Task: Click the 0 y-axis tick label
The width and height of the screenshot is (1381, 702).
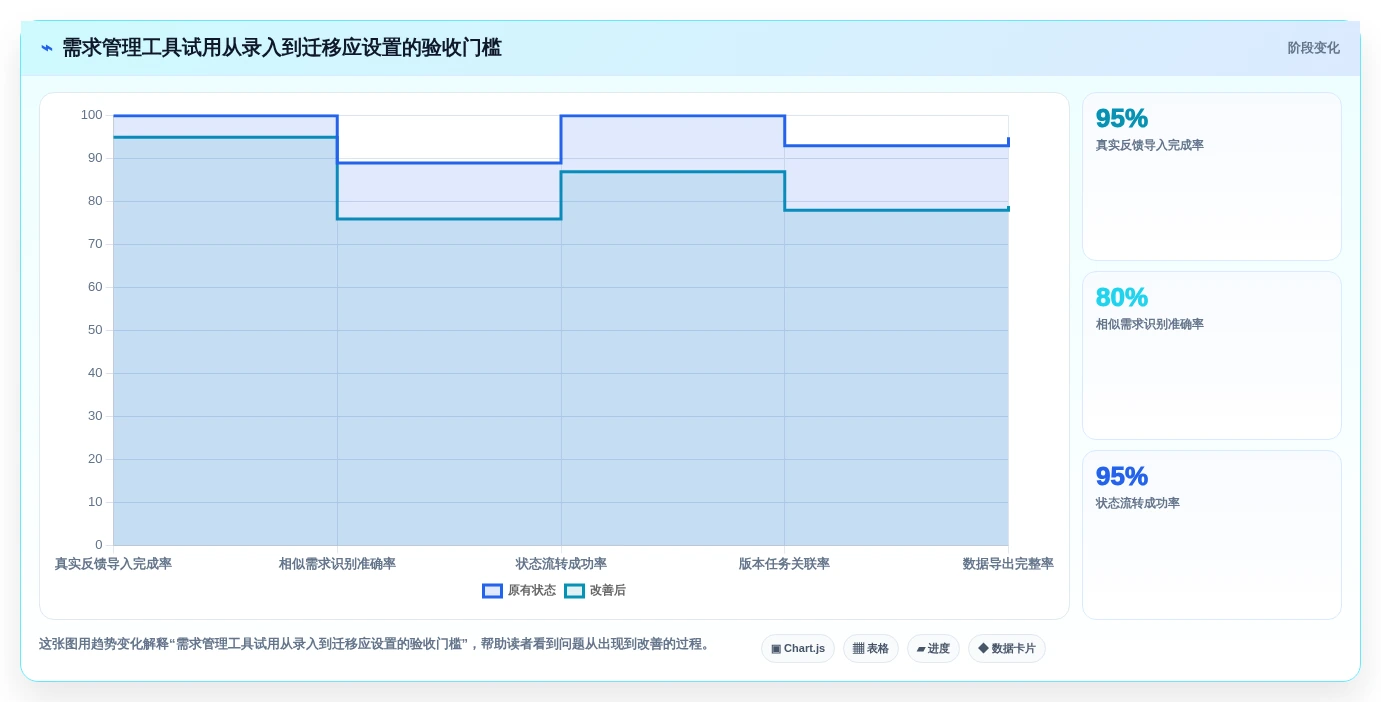Action: click(98, 545)
